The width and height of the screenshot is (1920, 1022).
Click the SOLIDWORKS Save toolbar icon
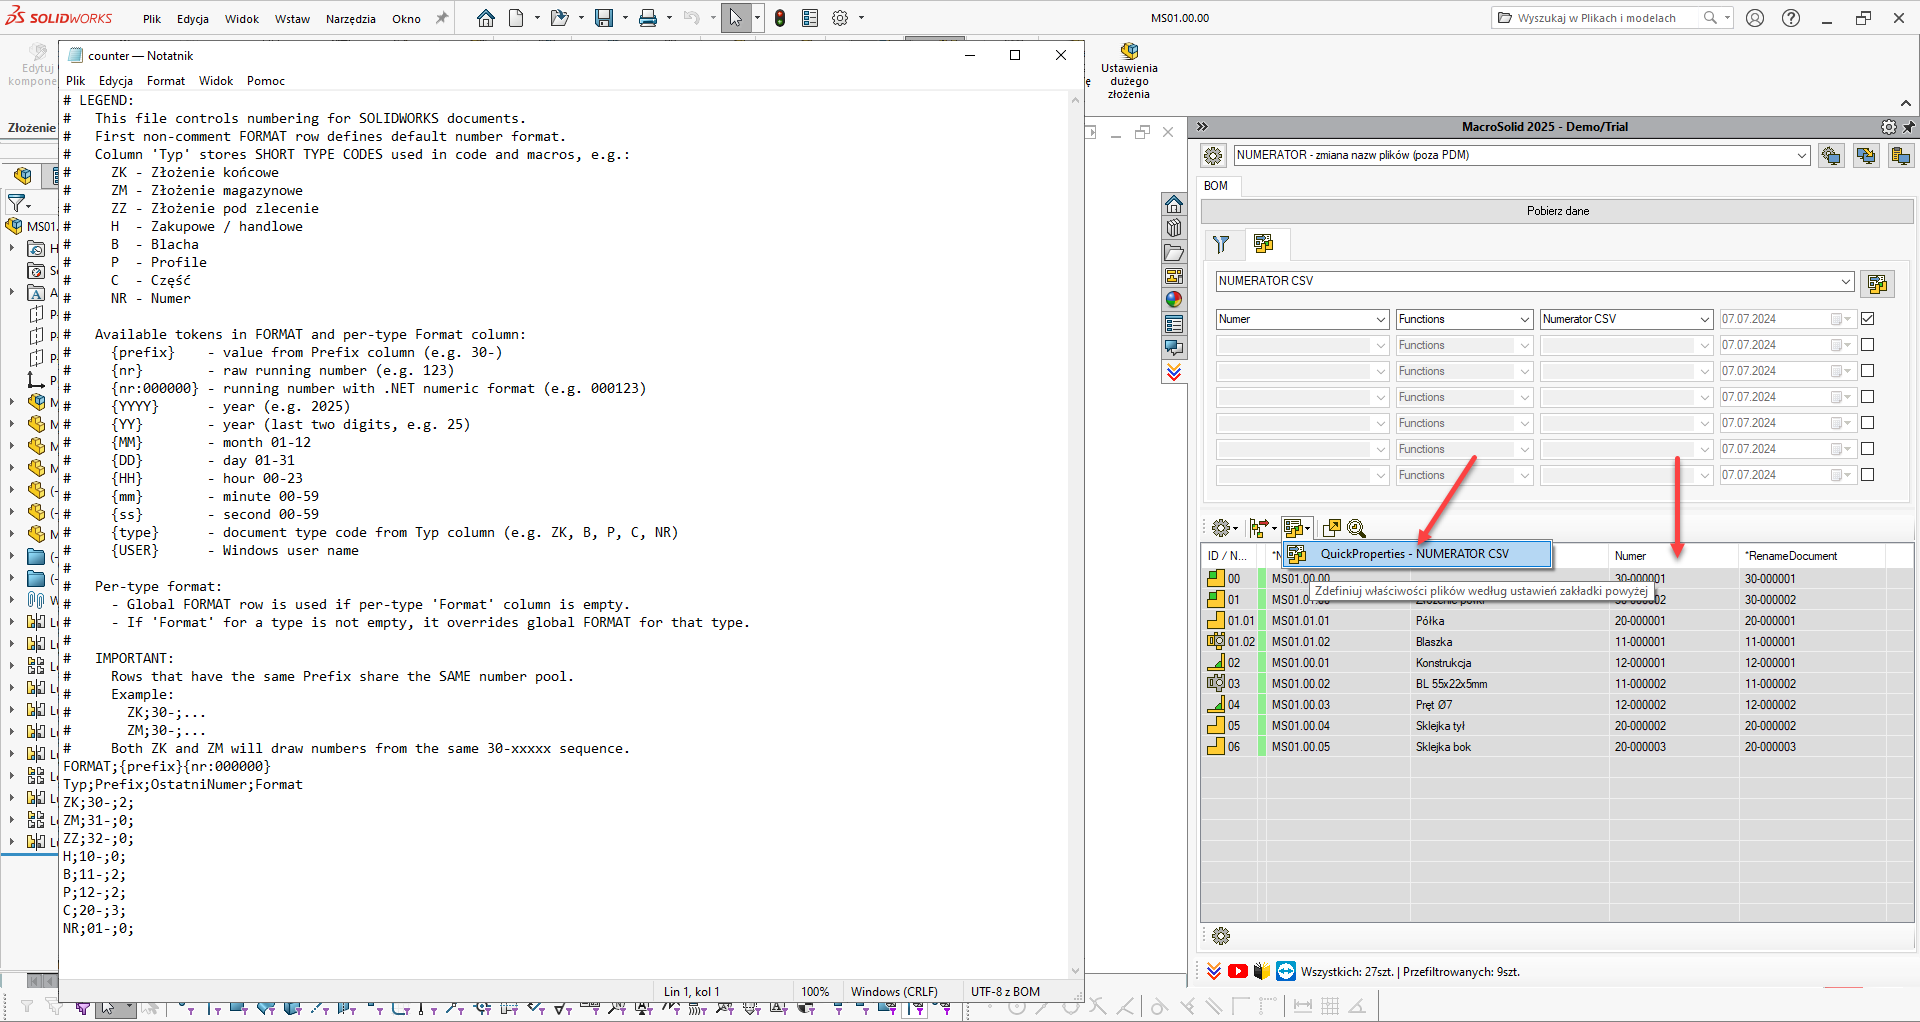pos(604,18)
